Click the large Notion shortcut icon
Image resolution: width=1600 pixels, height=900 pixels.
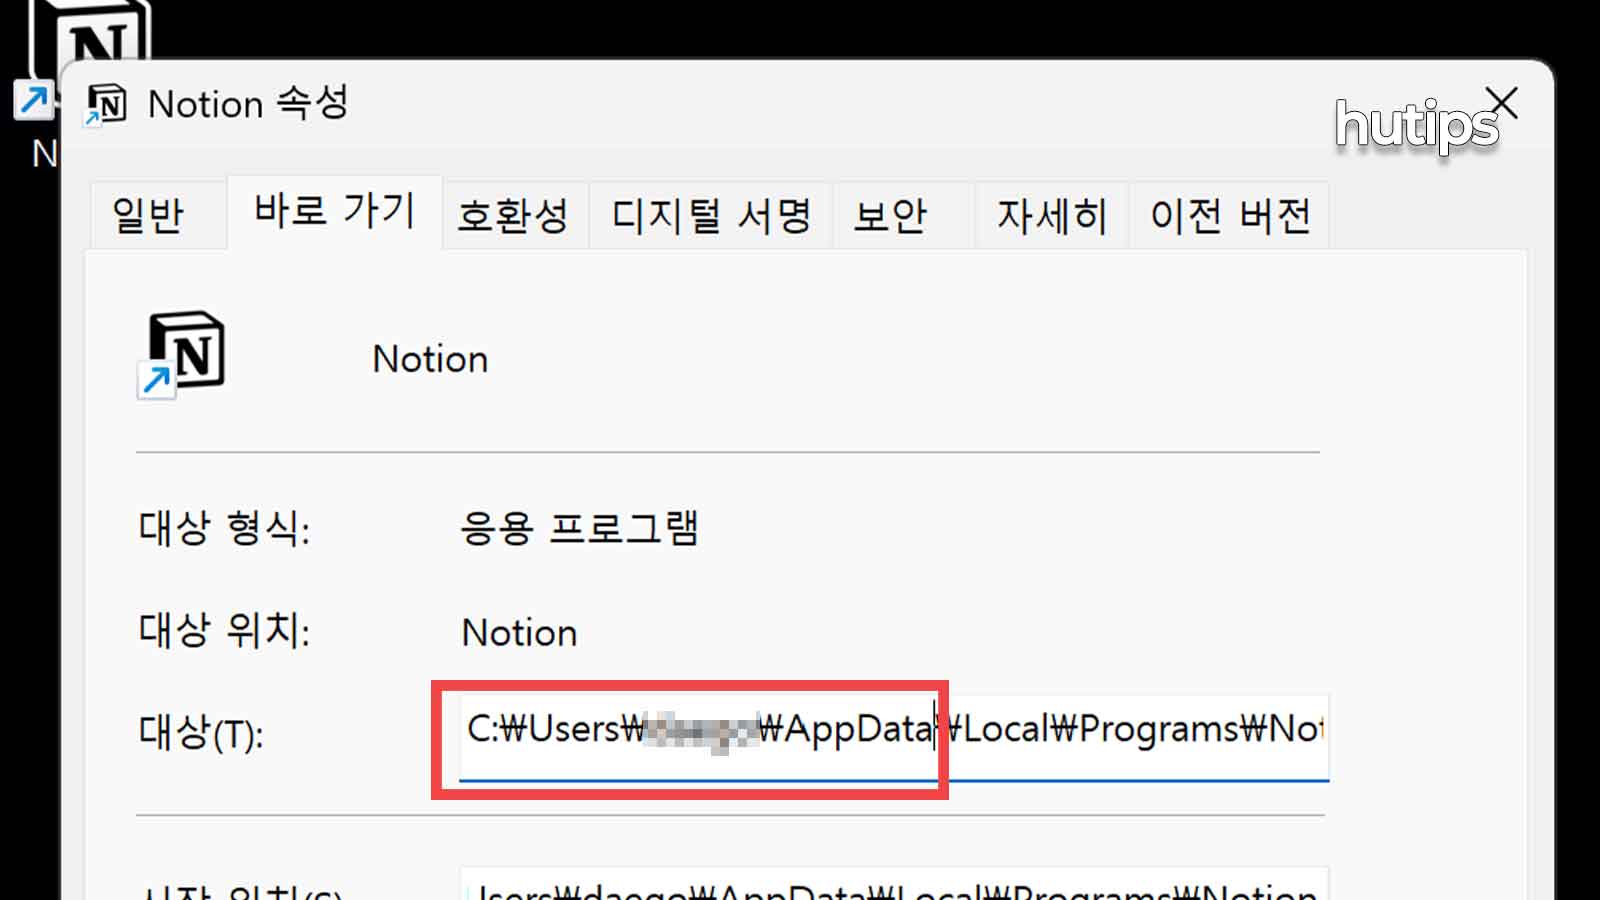pyautogui.click(x=182, y=356)
